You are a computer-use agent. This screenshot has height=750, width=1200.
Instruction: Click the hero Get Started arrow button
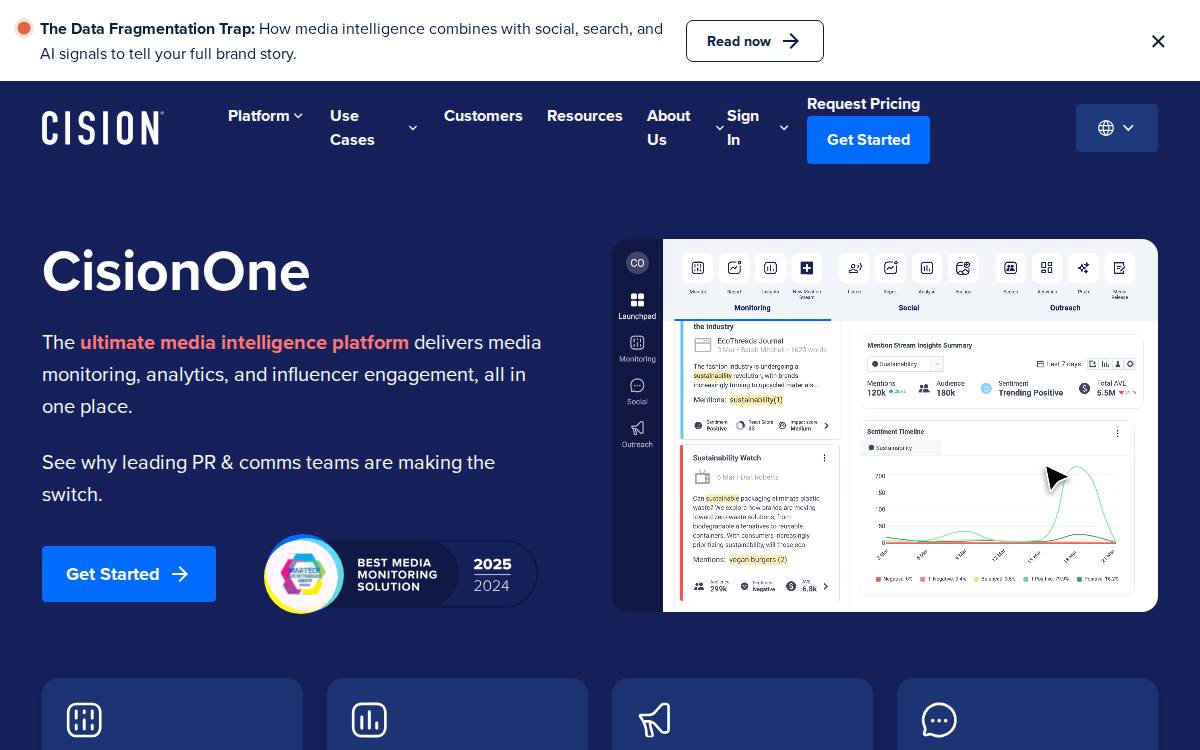(x=129, y=574)
